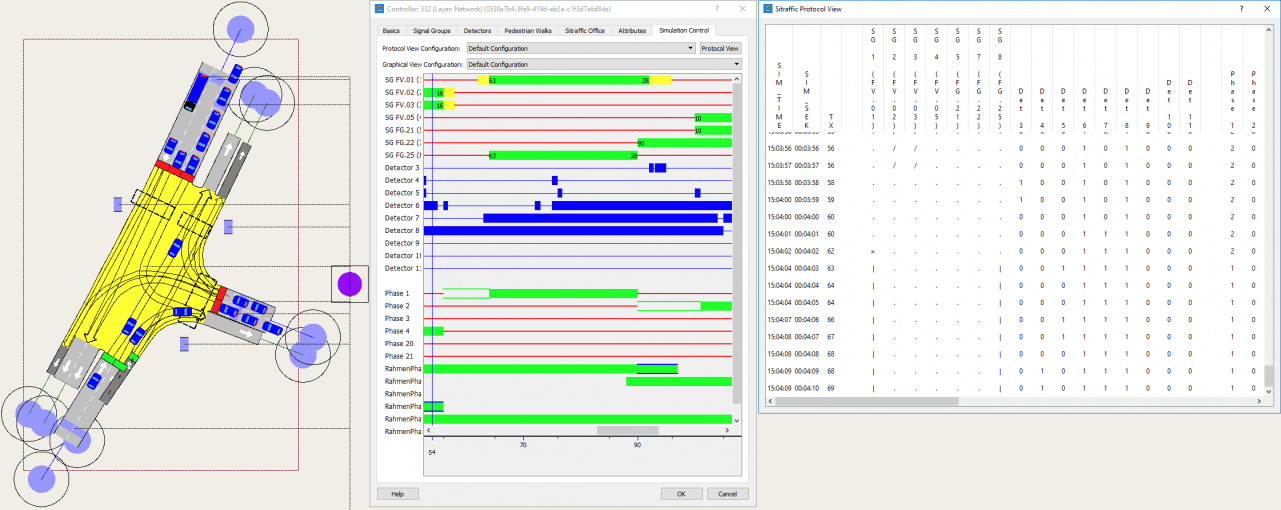
Task: Cancel the Controller dialog
Action: click(x=727, y=494)
